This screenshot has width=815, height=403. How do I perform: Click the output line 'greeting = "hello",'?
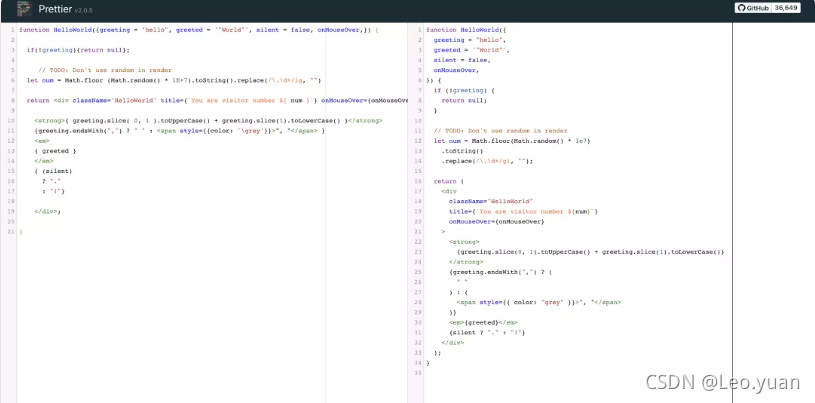tap(470, 40)
